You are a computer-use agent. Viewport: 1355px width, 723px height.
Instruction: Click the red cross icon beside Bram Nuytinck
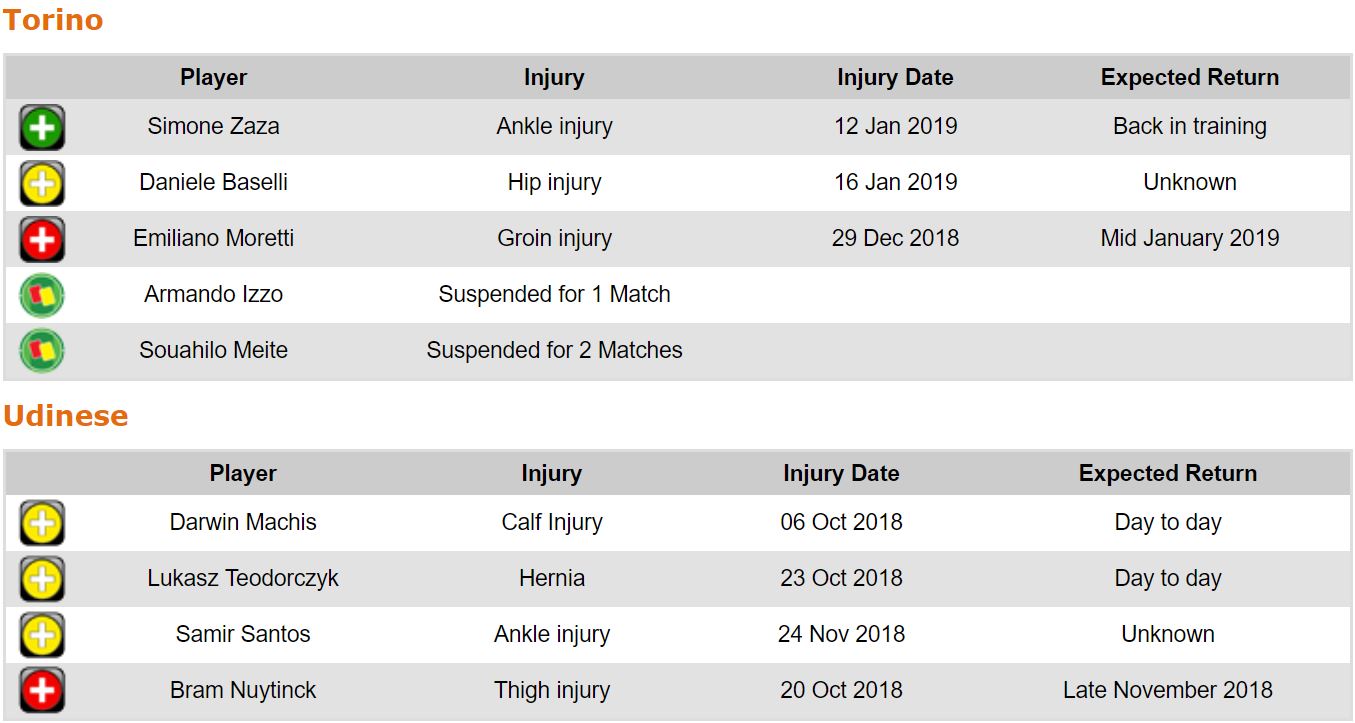click(x=42, y=691)
